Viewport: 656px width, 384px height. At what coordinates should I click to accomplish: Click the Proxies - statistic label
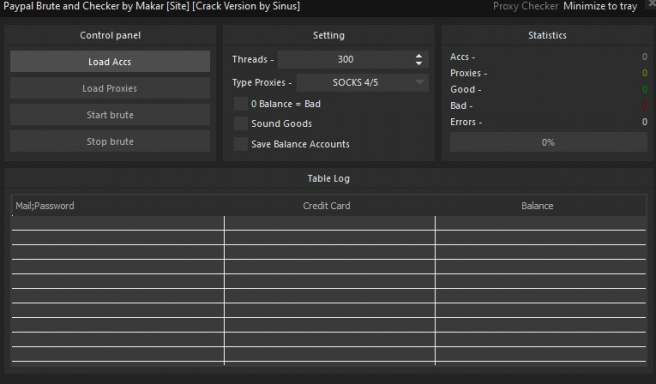[x=469, y=73]
